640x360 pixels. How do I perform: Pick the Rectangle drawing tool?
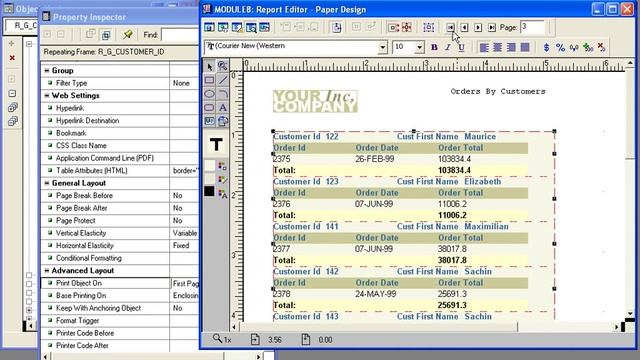[209, 80]
